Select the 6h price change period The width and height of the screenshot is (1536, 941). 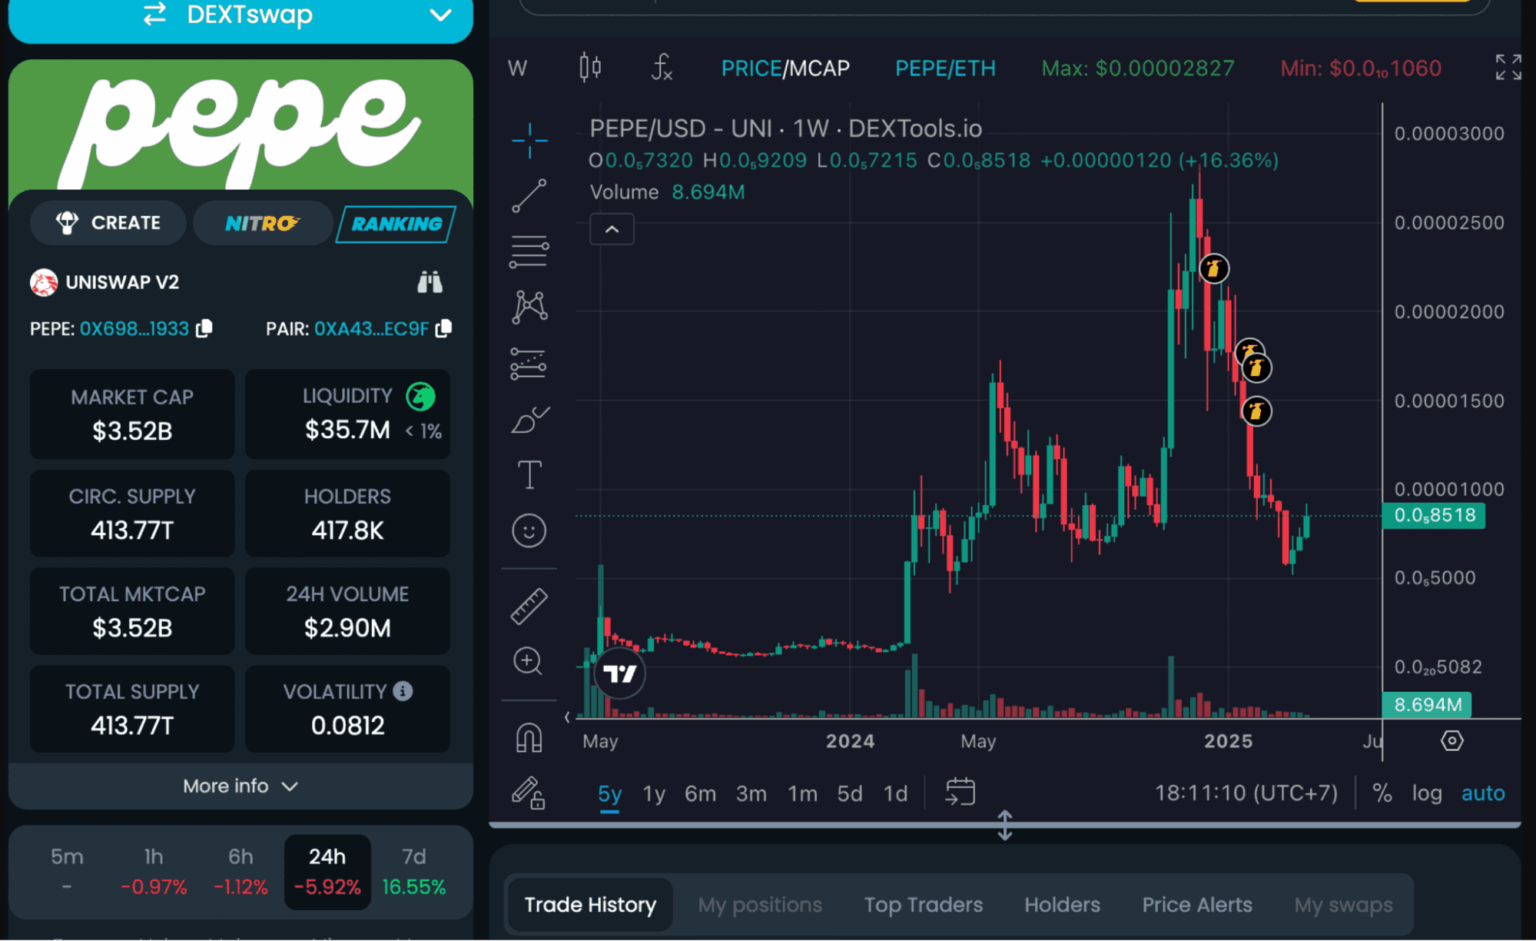[x=241, y=871]
